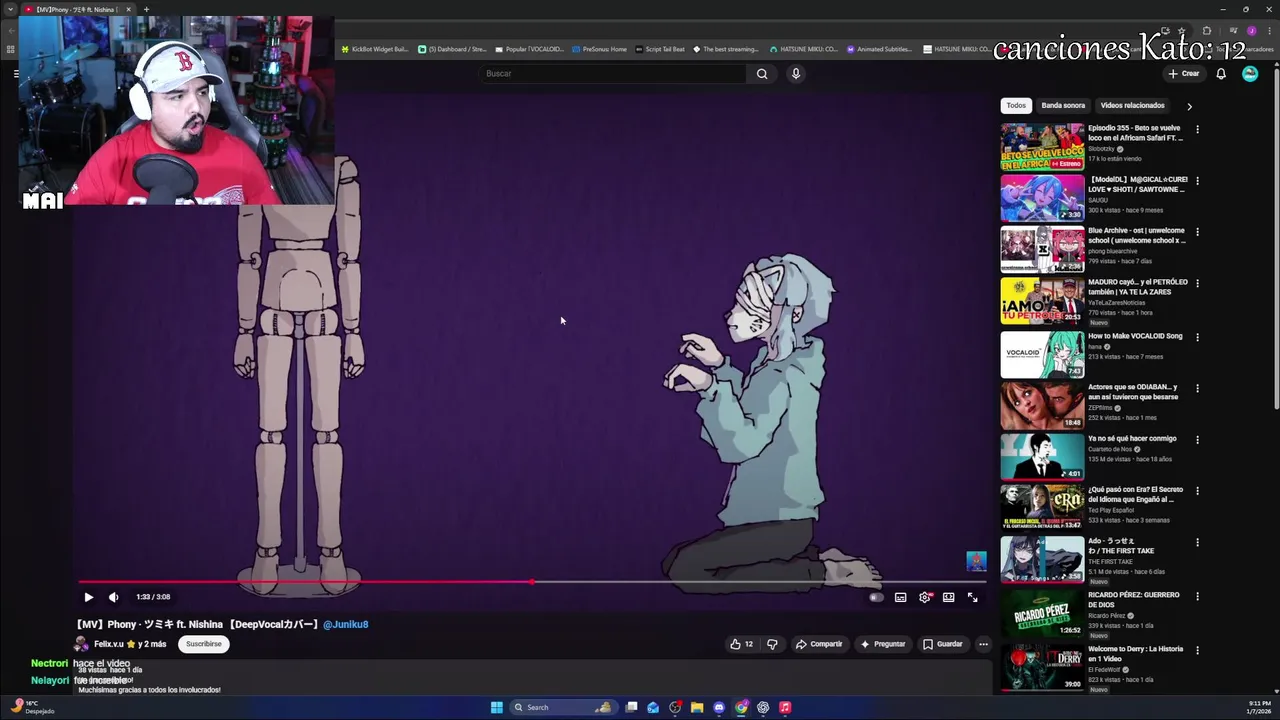Open the Crear create button
1280x720 pixels.
click(1183, 73)
